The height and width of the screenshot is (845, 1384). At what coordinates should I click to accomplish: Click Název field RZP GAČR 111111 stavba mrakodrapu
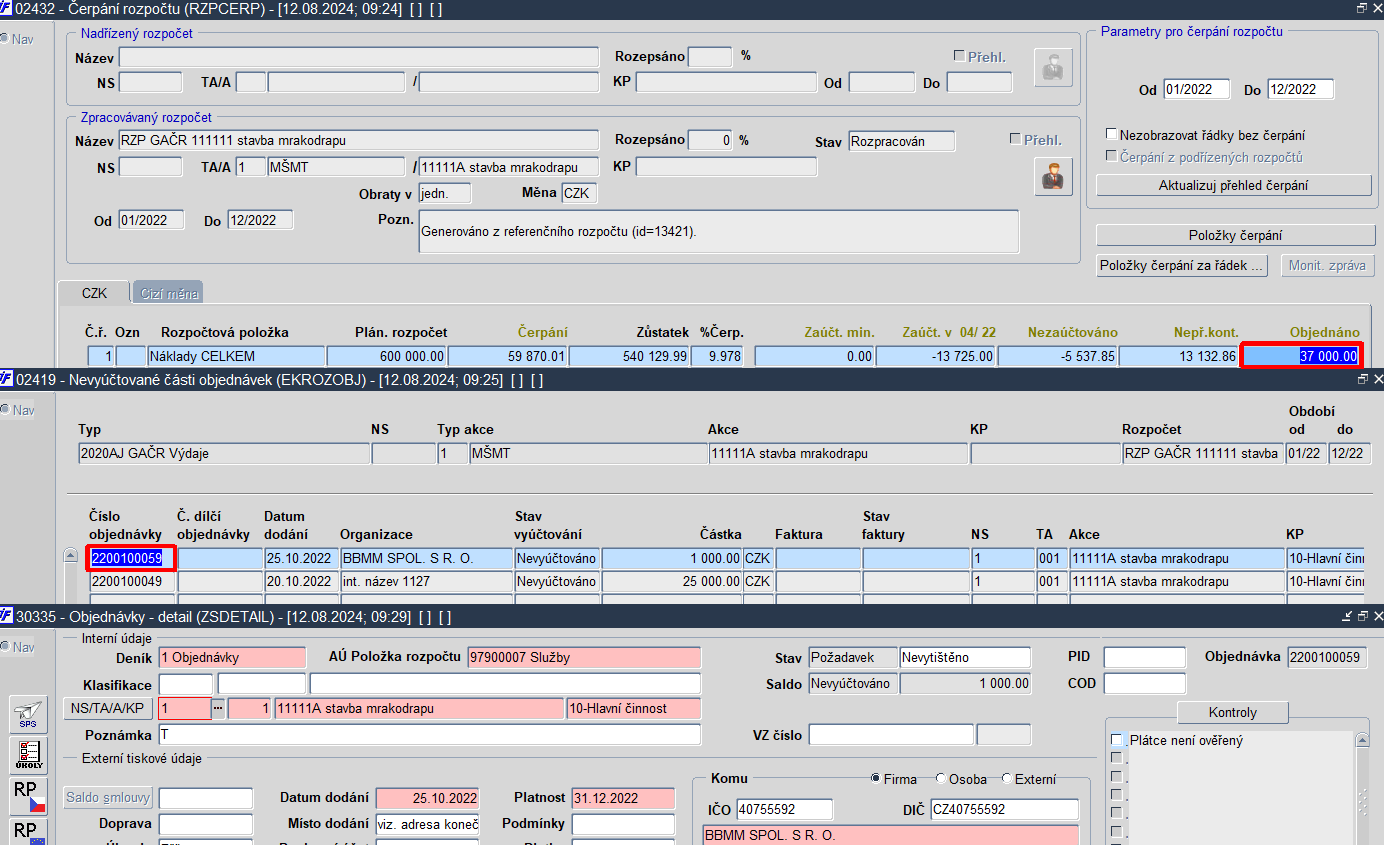point(358,141)
